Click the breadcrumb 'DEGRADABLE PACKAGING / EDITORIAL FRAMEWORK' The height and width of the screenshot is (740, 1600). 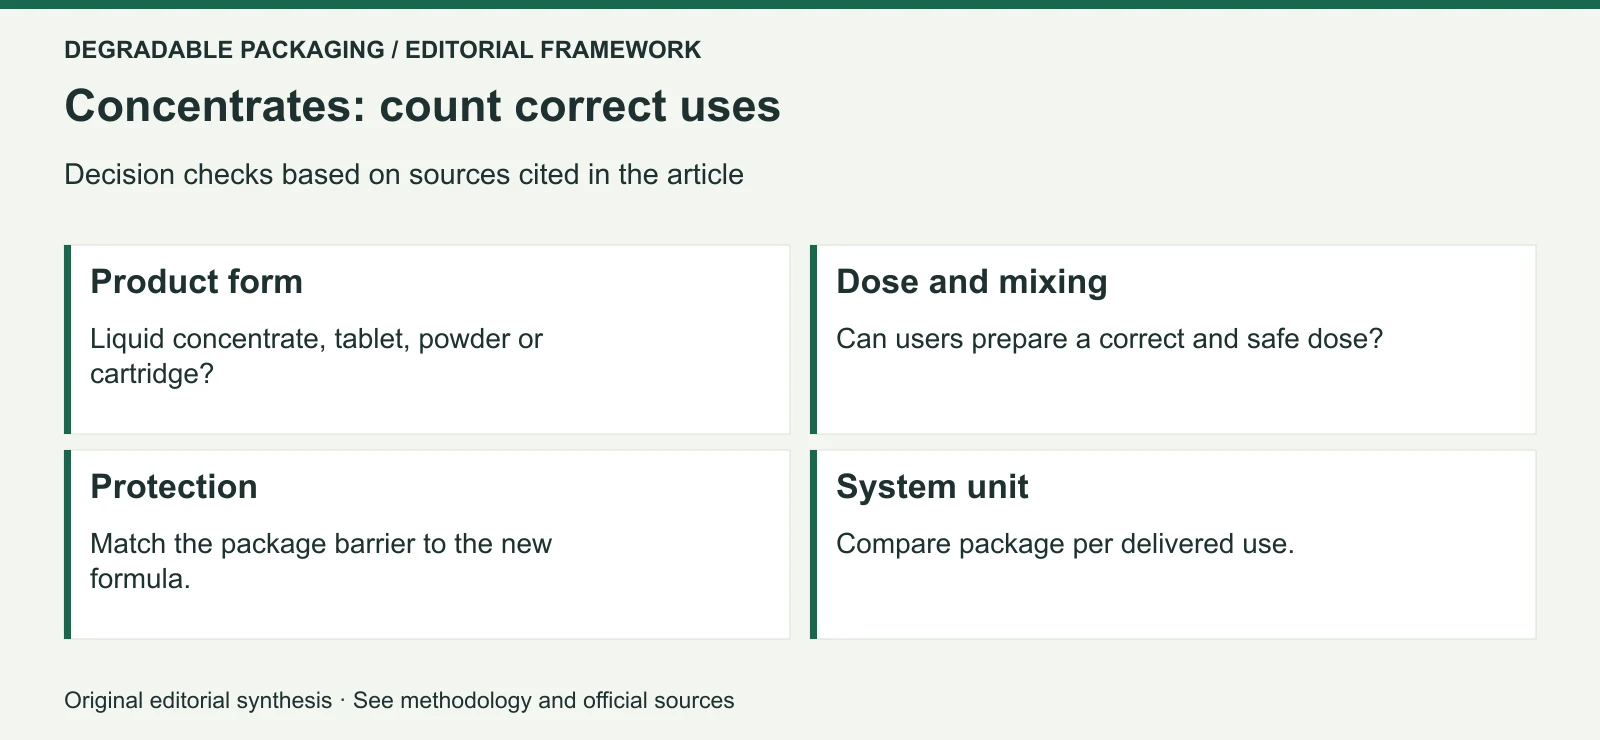(382, 50)
